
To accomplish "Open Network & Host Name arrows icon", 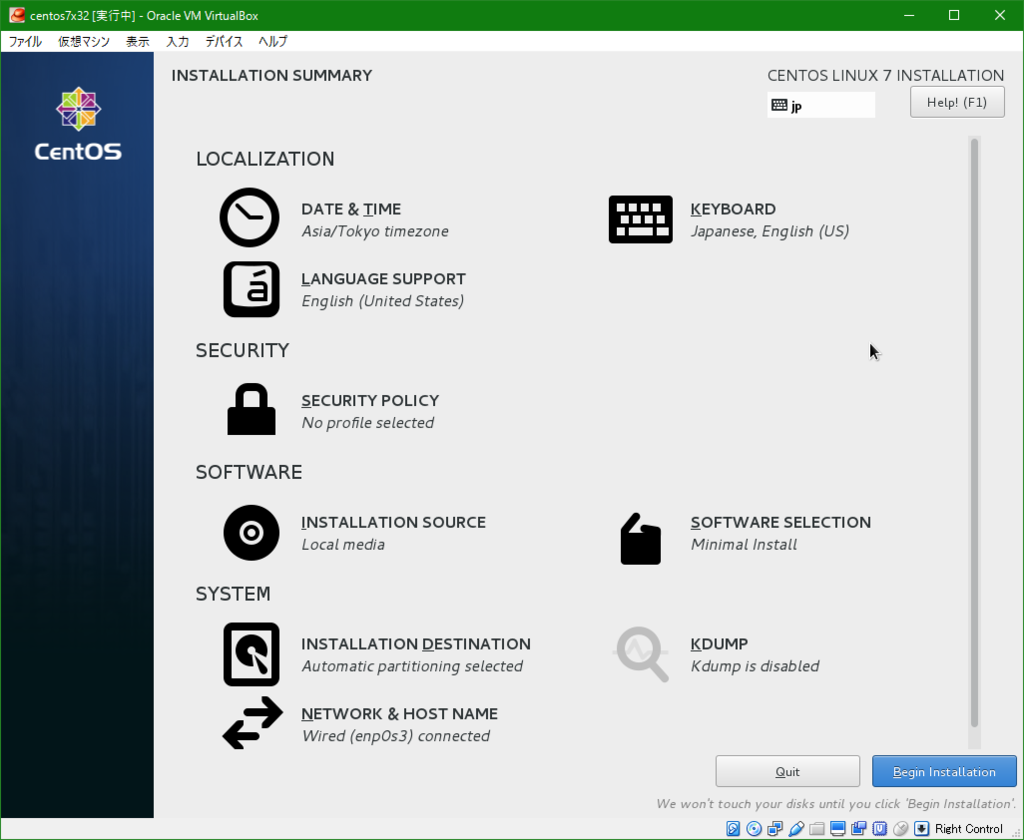I will point(252,723).
